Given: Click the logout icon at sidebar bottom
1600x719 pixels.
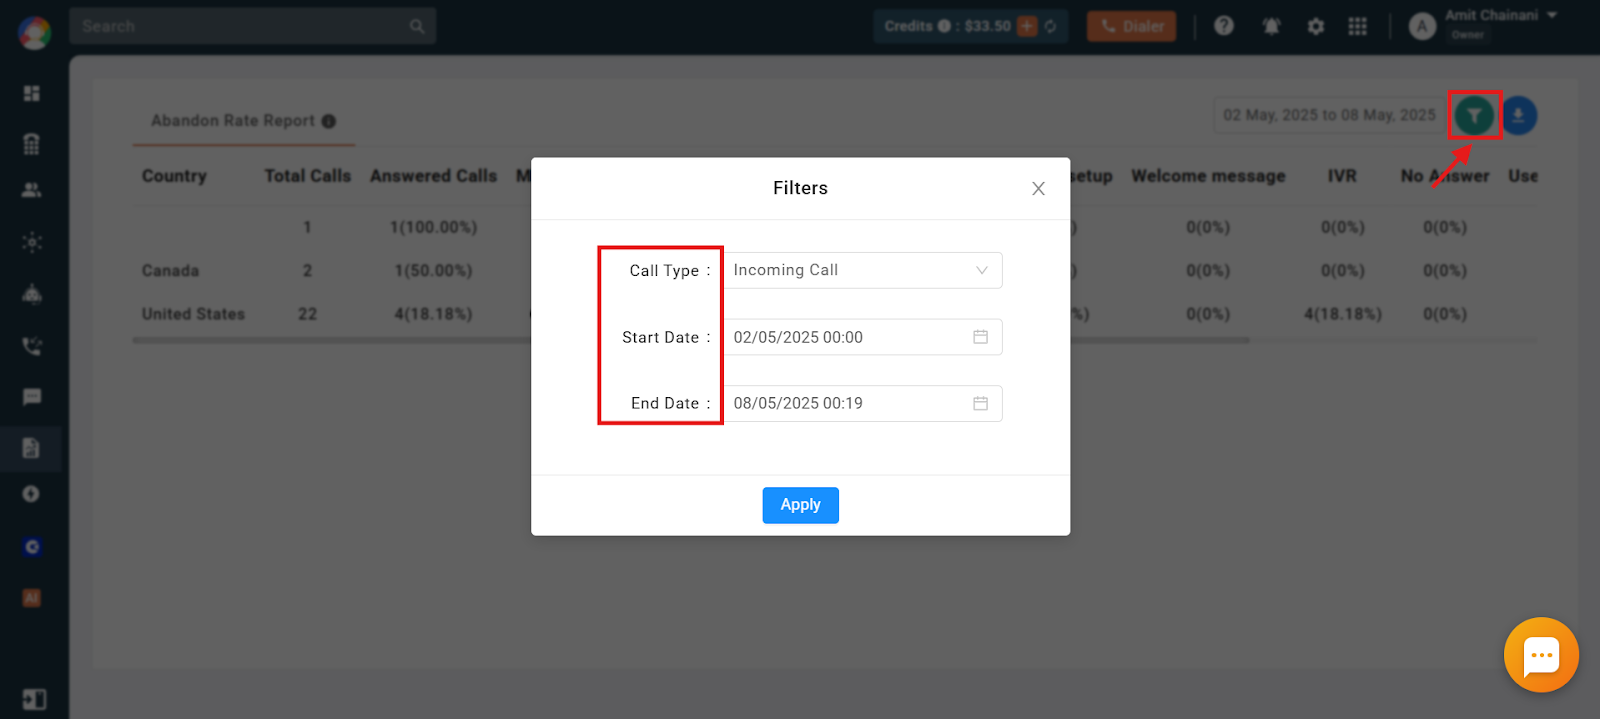Looking at the screenshot, I should (33, 699).
